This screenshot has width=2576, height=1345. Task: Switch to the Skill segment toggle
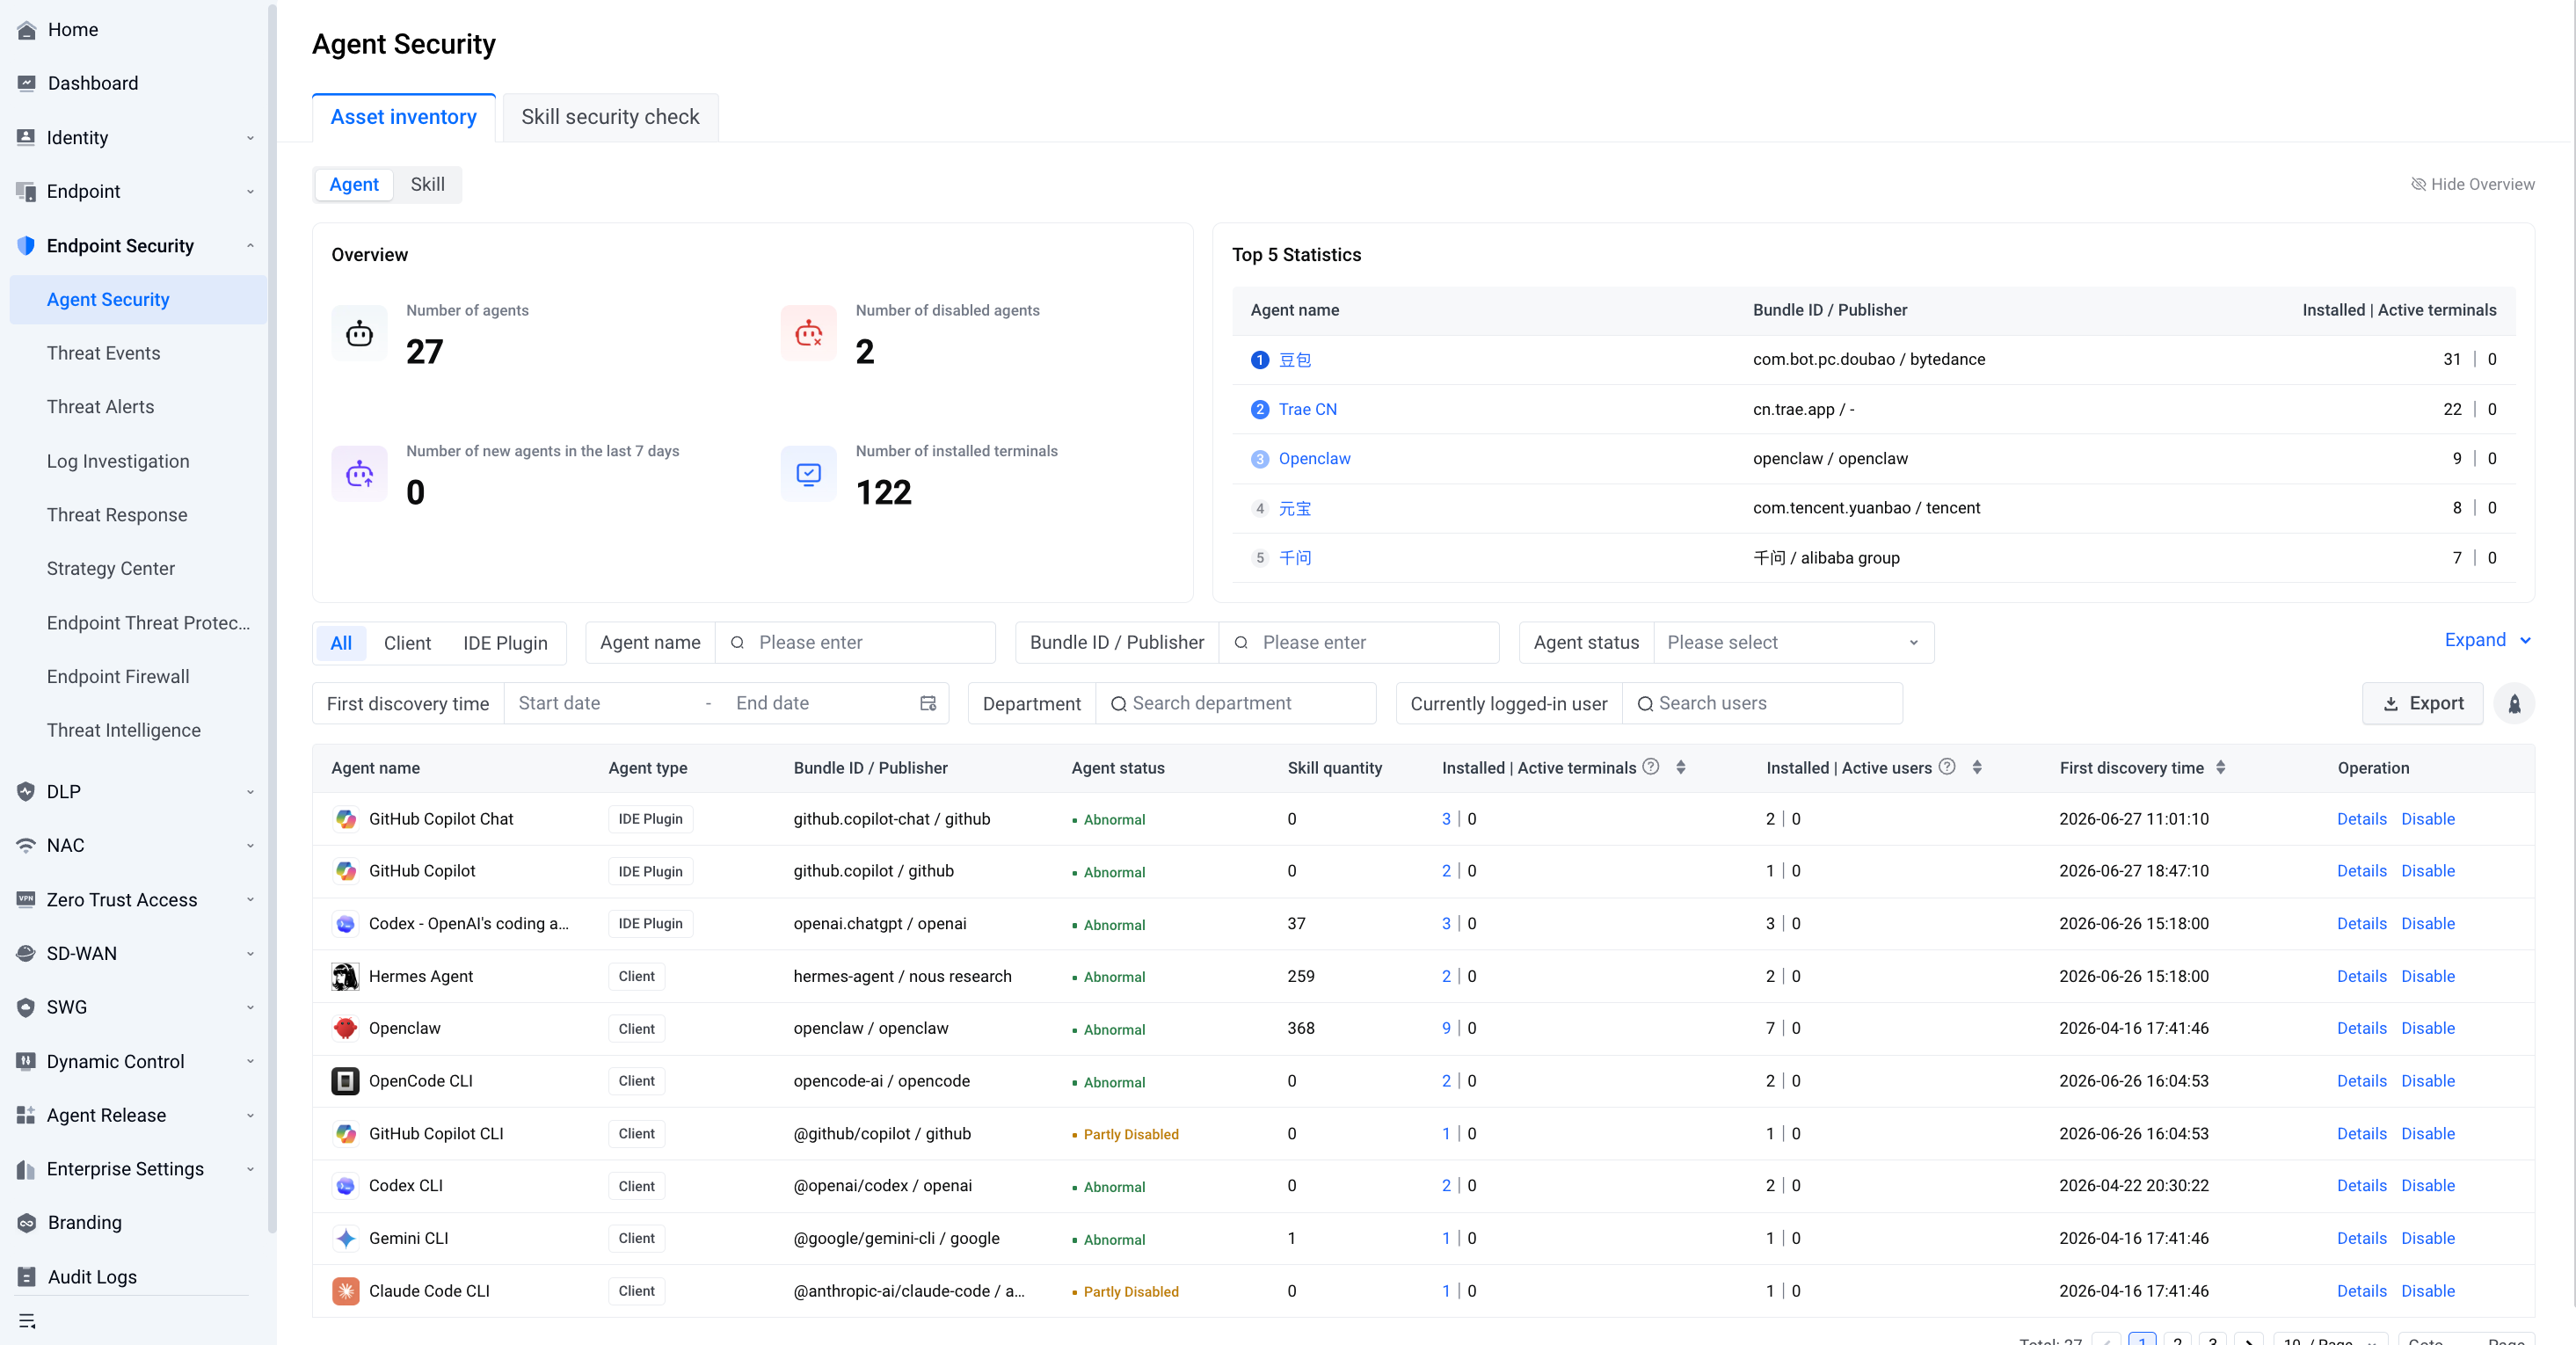[427, 184]
